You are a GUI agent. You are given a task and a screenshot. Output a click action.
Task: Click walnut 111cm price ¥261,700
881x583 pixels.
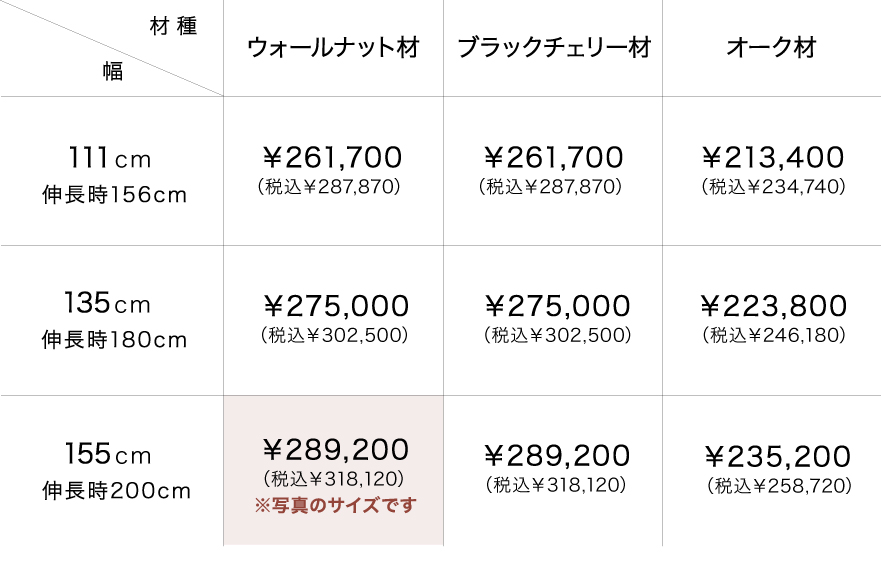pyautogui.click(x=333, y=157)
